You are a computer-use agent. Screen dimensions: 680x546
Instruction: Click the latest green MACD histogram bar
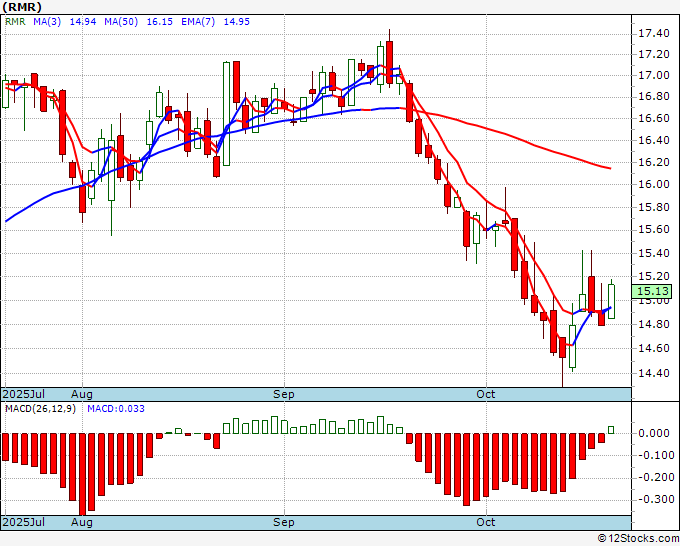611,430
